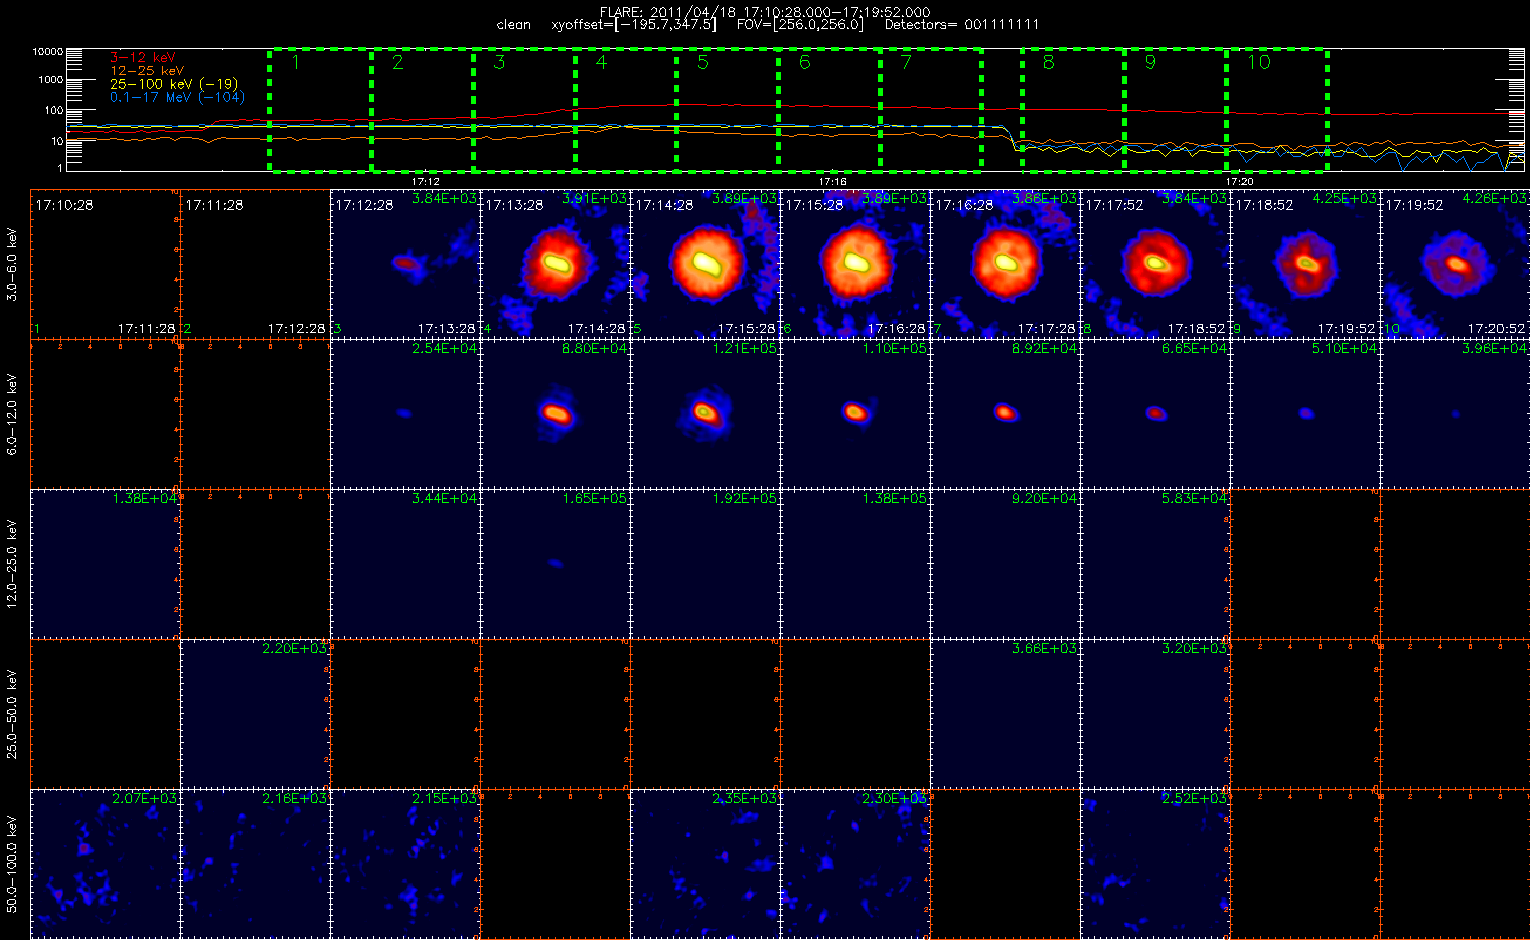Open the 3-6 keV image at 17:12:28
1530x940 pixels.
(405, 263)
